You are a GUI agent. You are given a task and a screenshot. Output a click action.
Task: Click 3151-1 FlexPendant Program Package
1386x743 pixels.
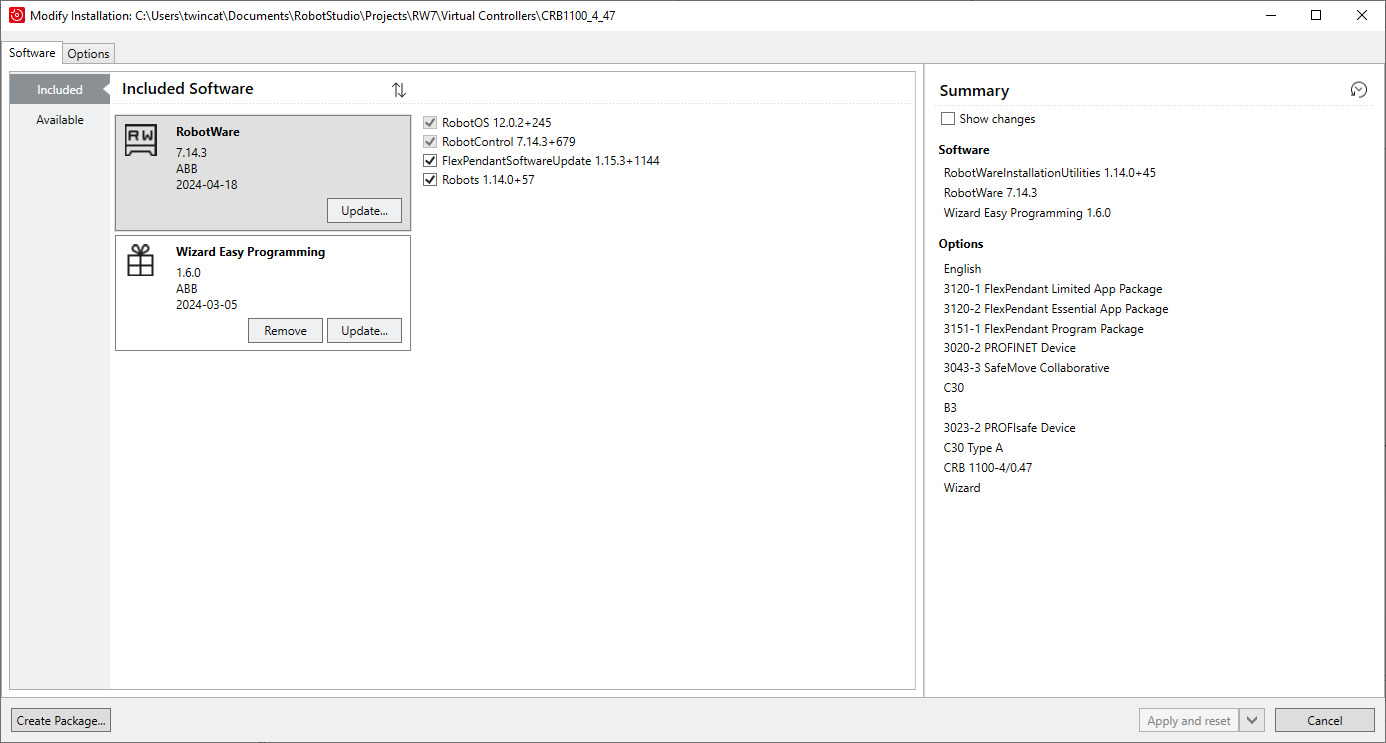tap(1043, 329)
